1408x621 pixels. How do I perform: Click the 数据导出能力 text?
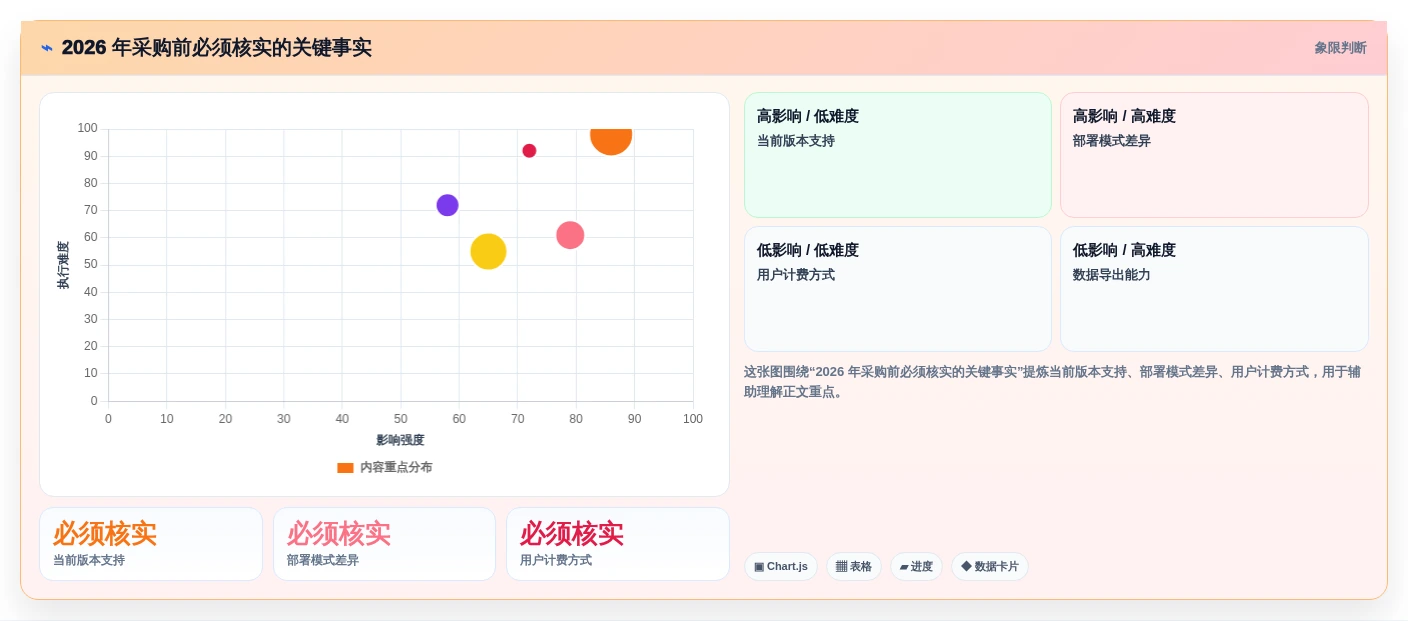tap(1112, 275)
